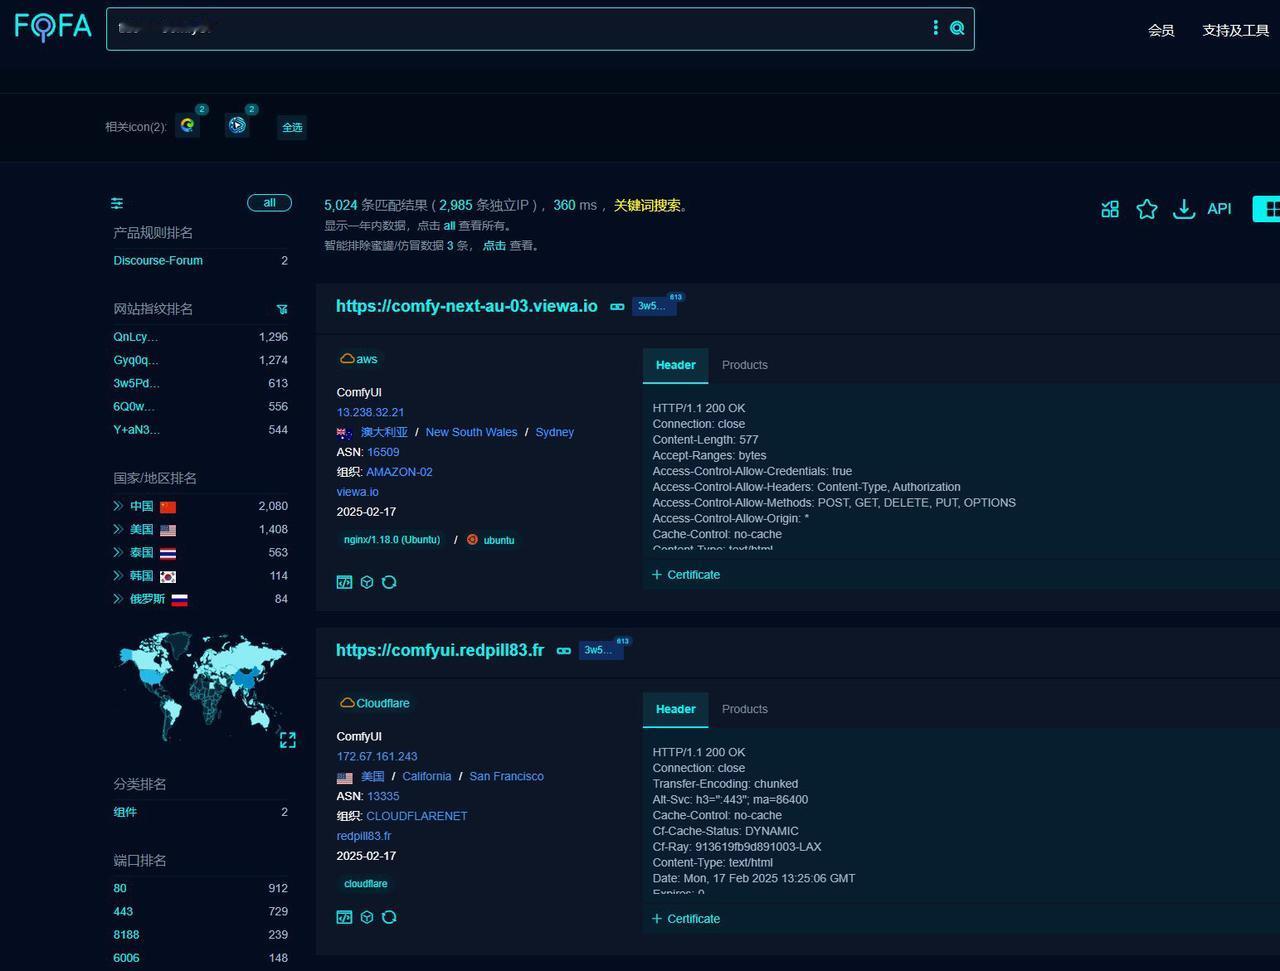Click the star favorite icon
The height and width of the screenshot is (971, 1280).
1147,209
